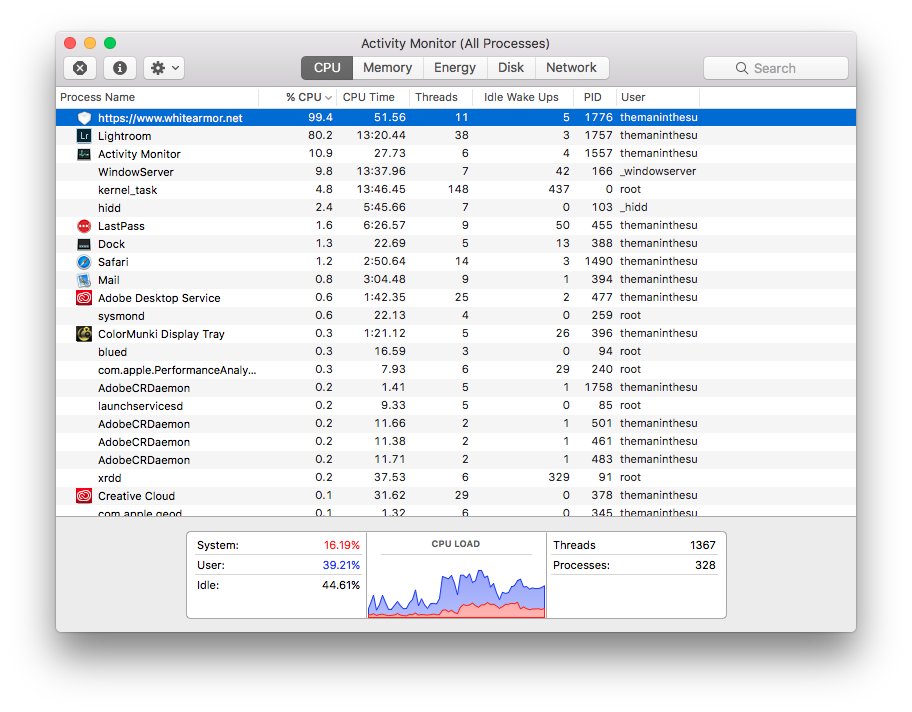Toggle % CPU column sort order
The image size is (912, 712).
(x=298, y=97)
